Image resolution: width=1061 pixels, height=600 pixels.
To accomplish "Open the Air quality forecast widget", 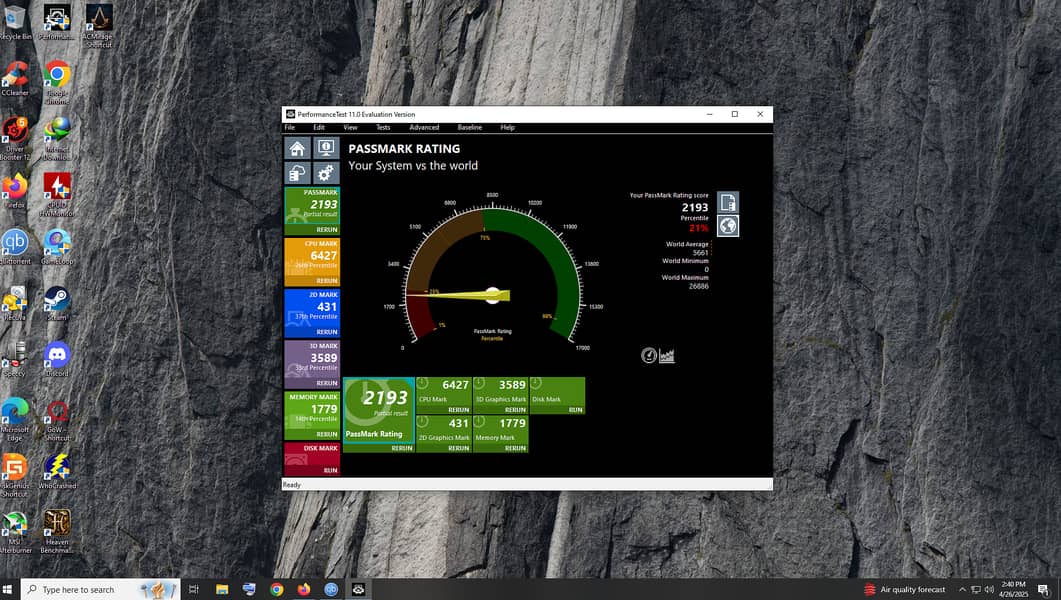I will tap(904, 589).
